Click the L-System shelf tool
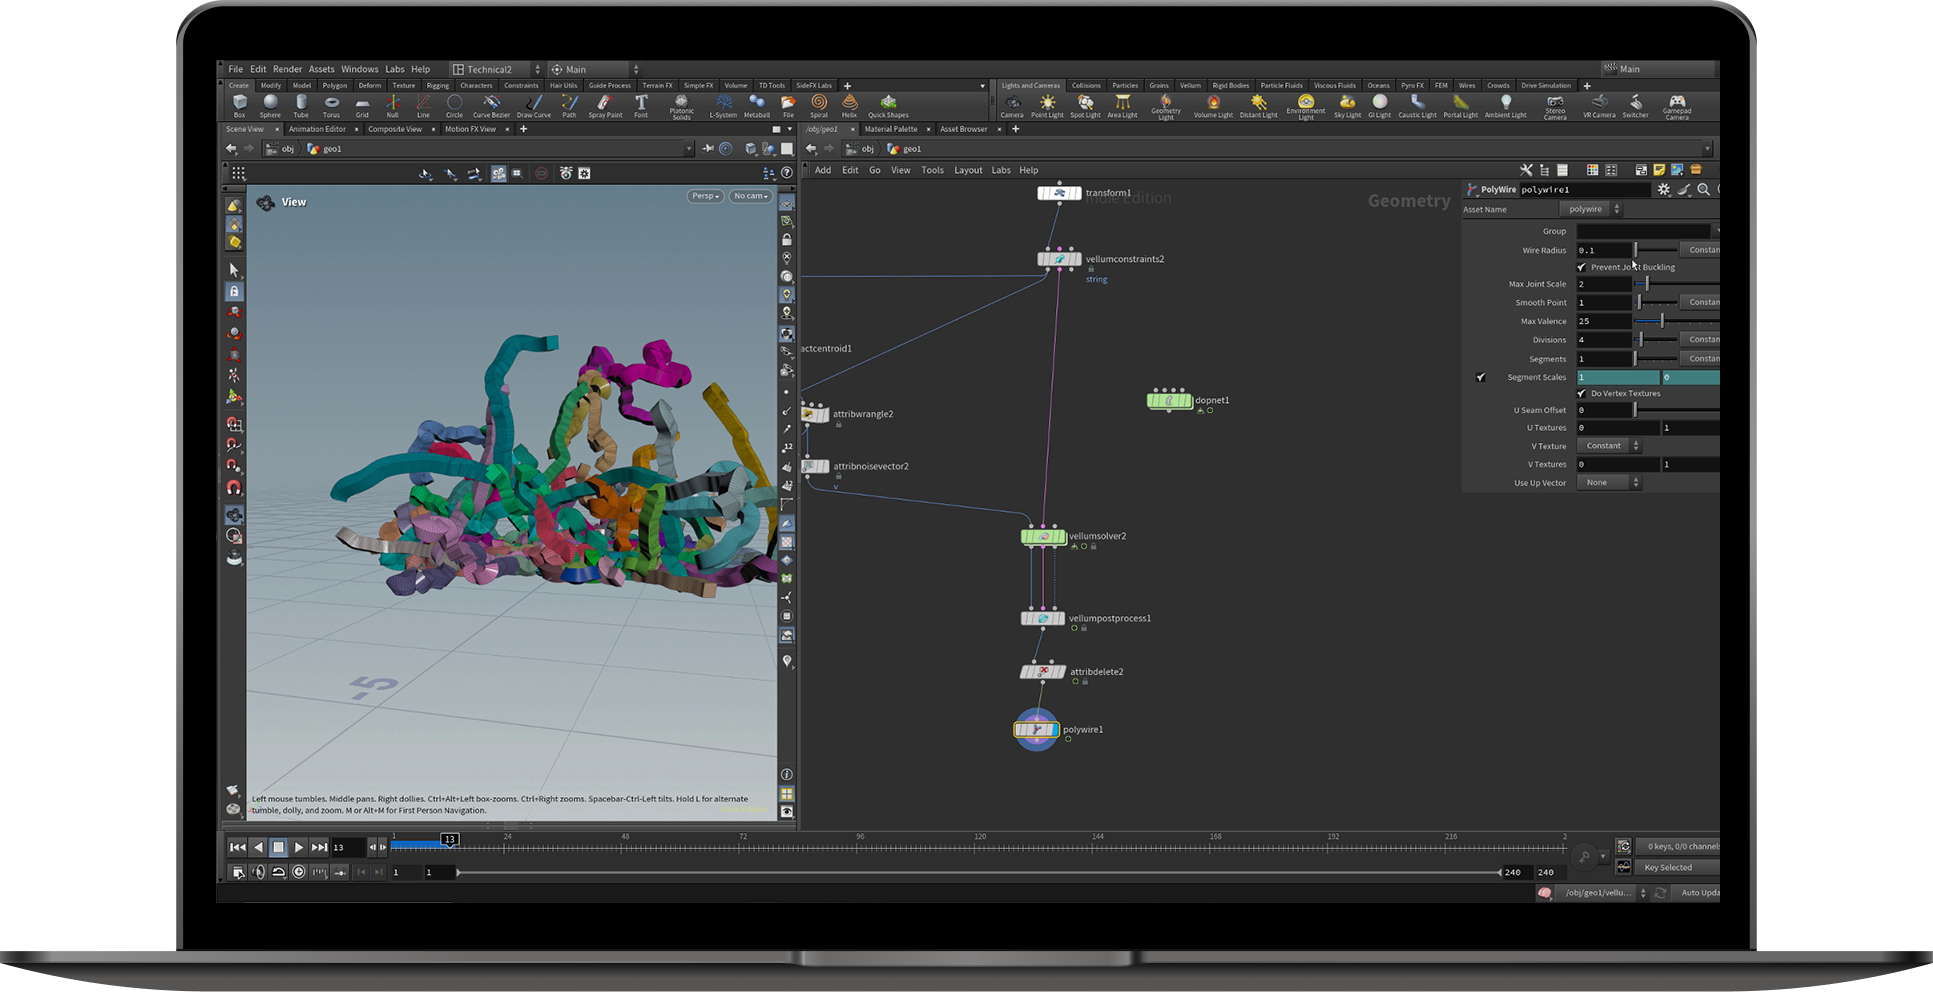The width and height of the screenshot is (1933, 992). [723, 103]
